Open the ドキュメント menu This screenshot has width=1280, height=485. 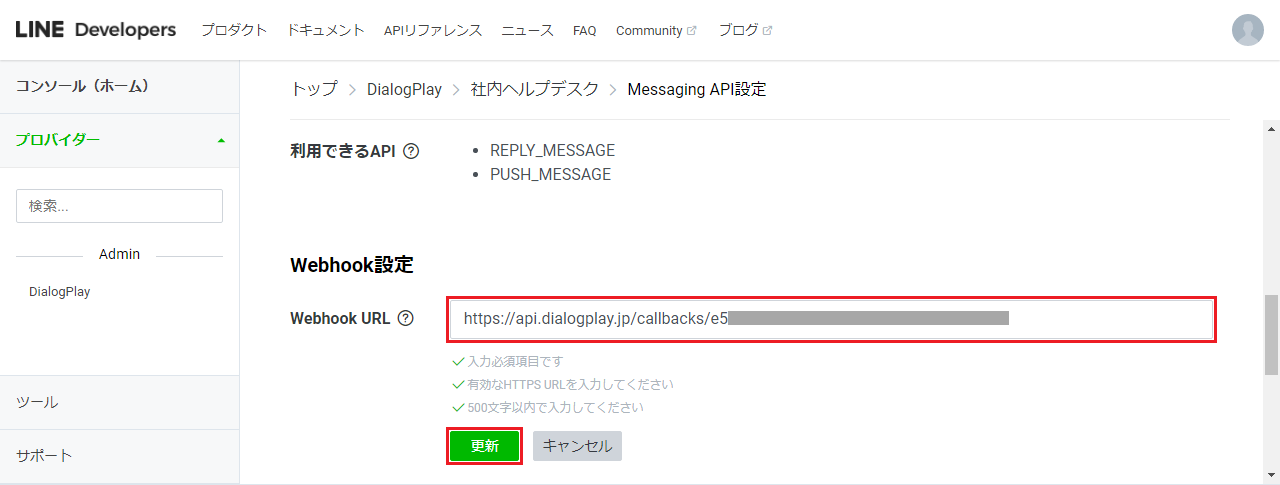[x=325, y=30]
